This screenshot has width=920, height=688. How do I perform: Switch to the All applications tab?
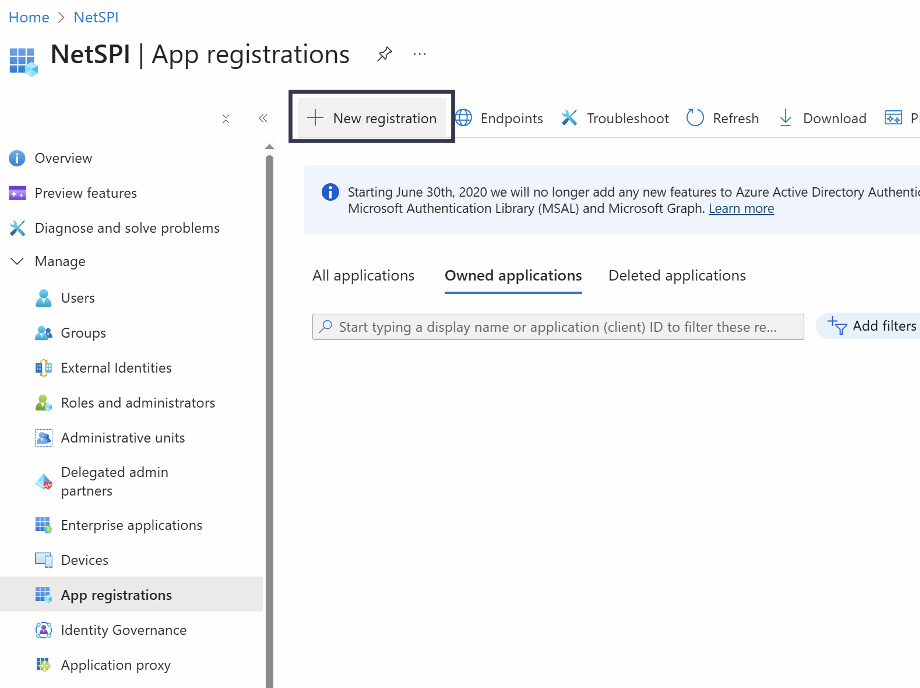363,276
